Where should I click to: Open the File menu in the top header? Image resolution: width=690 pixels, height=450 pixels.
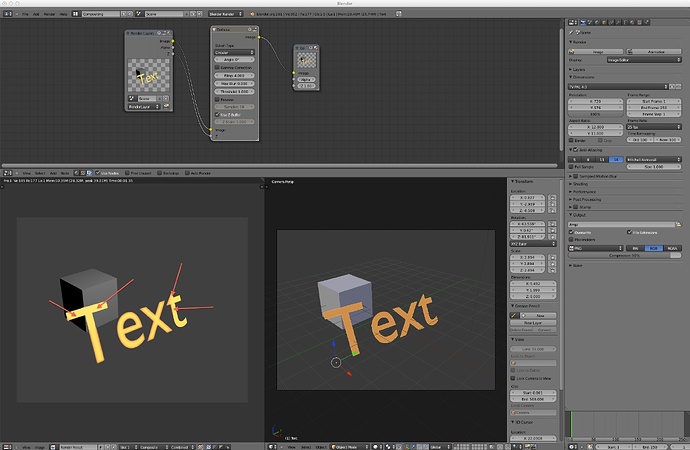click(x=25, y=14)
